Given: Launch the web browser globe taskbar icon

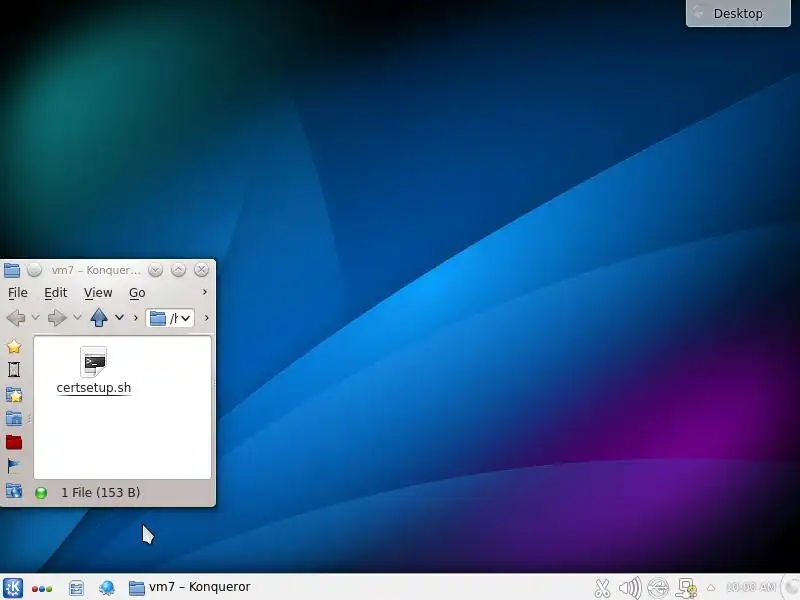Looking at the screenshot, I should pos(107,588).
